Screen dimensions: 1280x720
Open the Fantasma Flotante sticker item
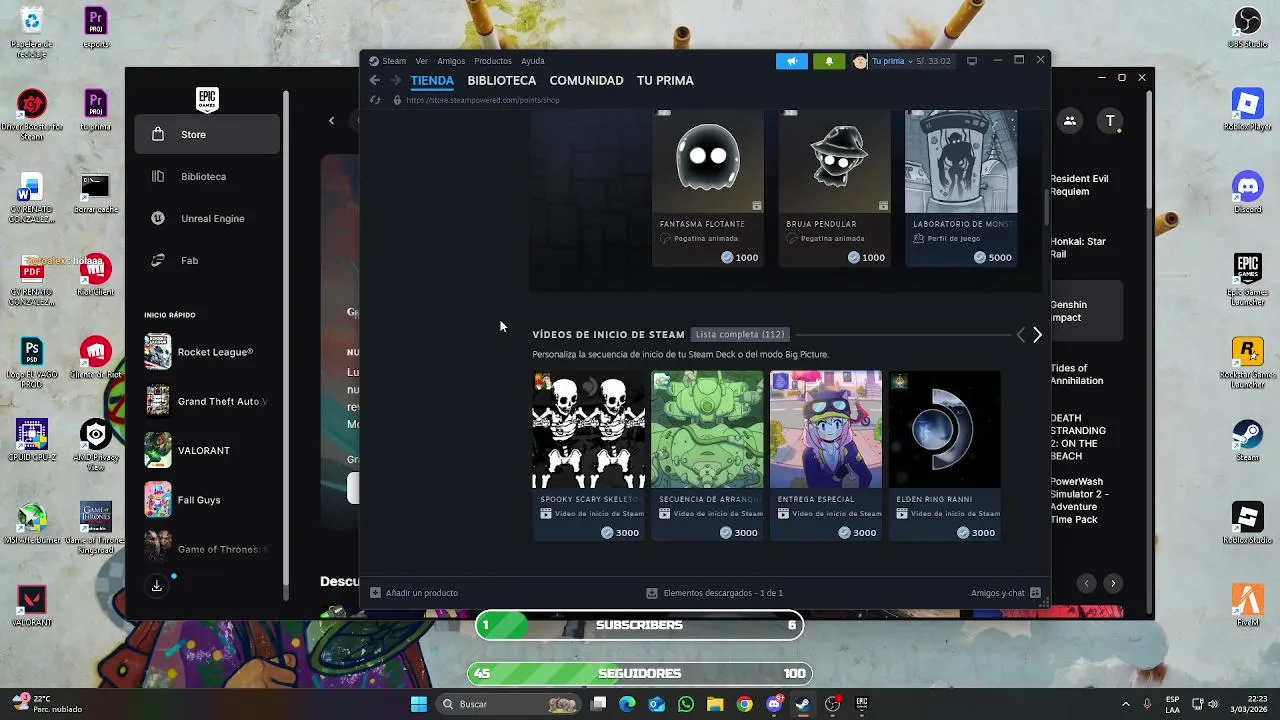click(x=708, y=188)
